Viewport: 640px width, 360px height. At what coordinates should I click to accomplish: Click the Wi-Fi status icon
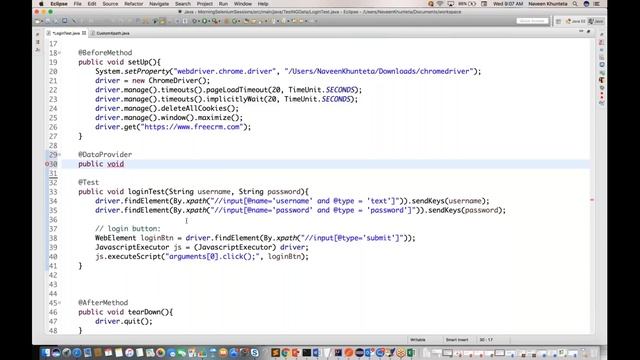(x=440, y=4)
